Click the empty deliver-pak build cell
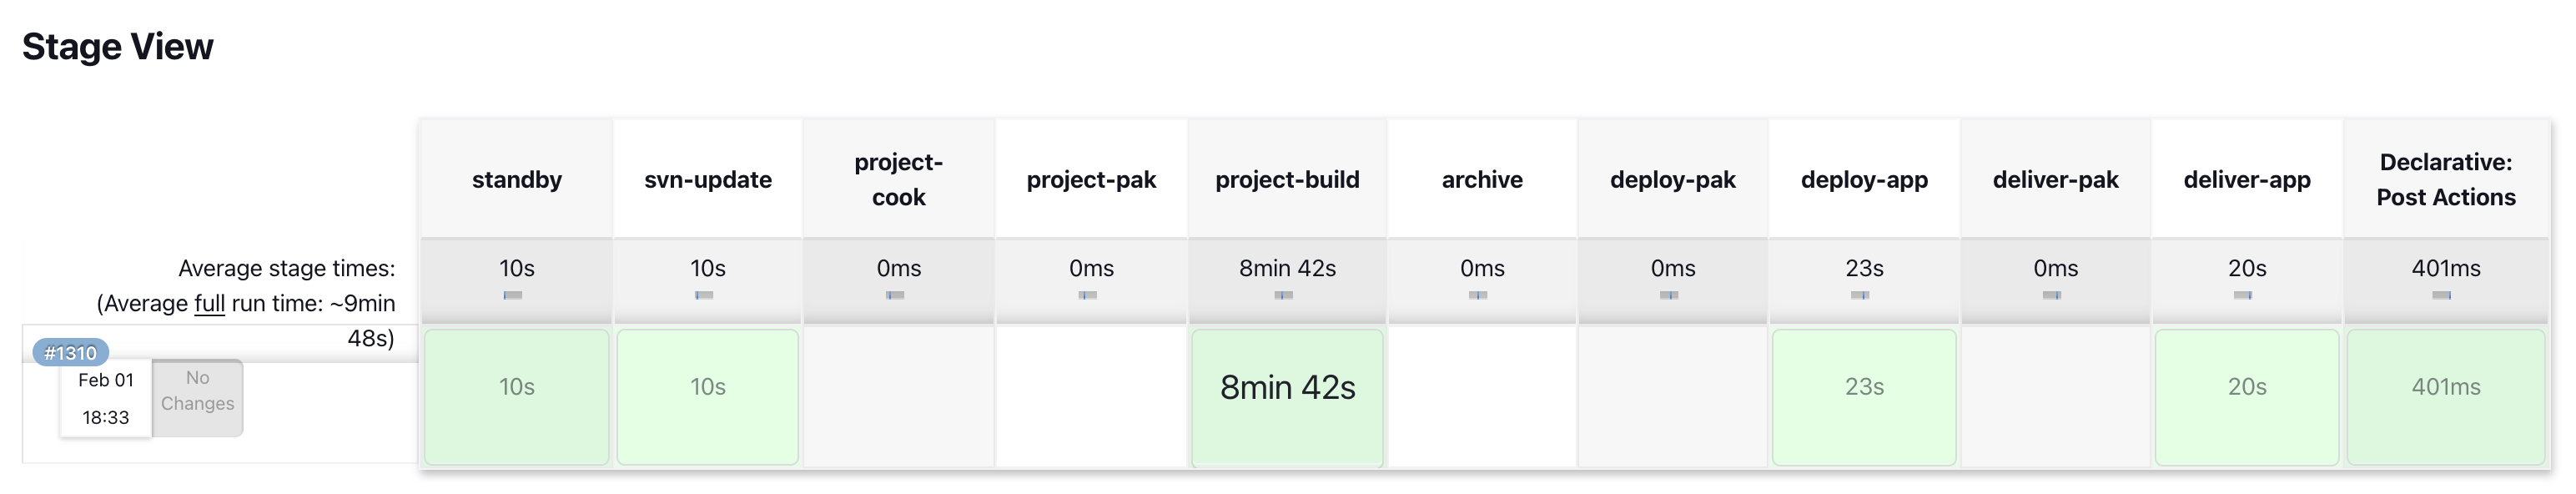The image size is (2576, 494). [x=2055, y=396]
